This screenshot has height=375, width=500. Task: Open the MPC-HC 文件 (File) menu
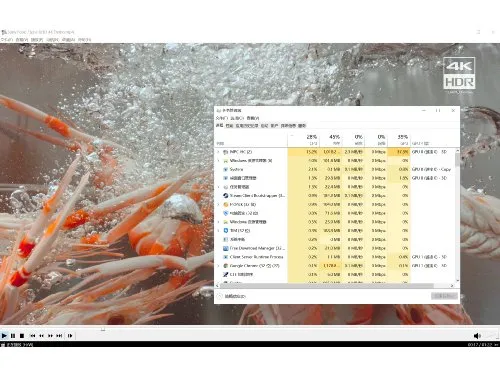7,39
